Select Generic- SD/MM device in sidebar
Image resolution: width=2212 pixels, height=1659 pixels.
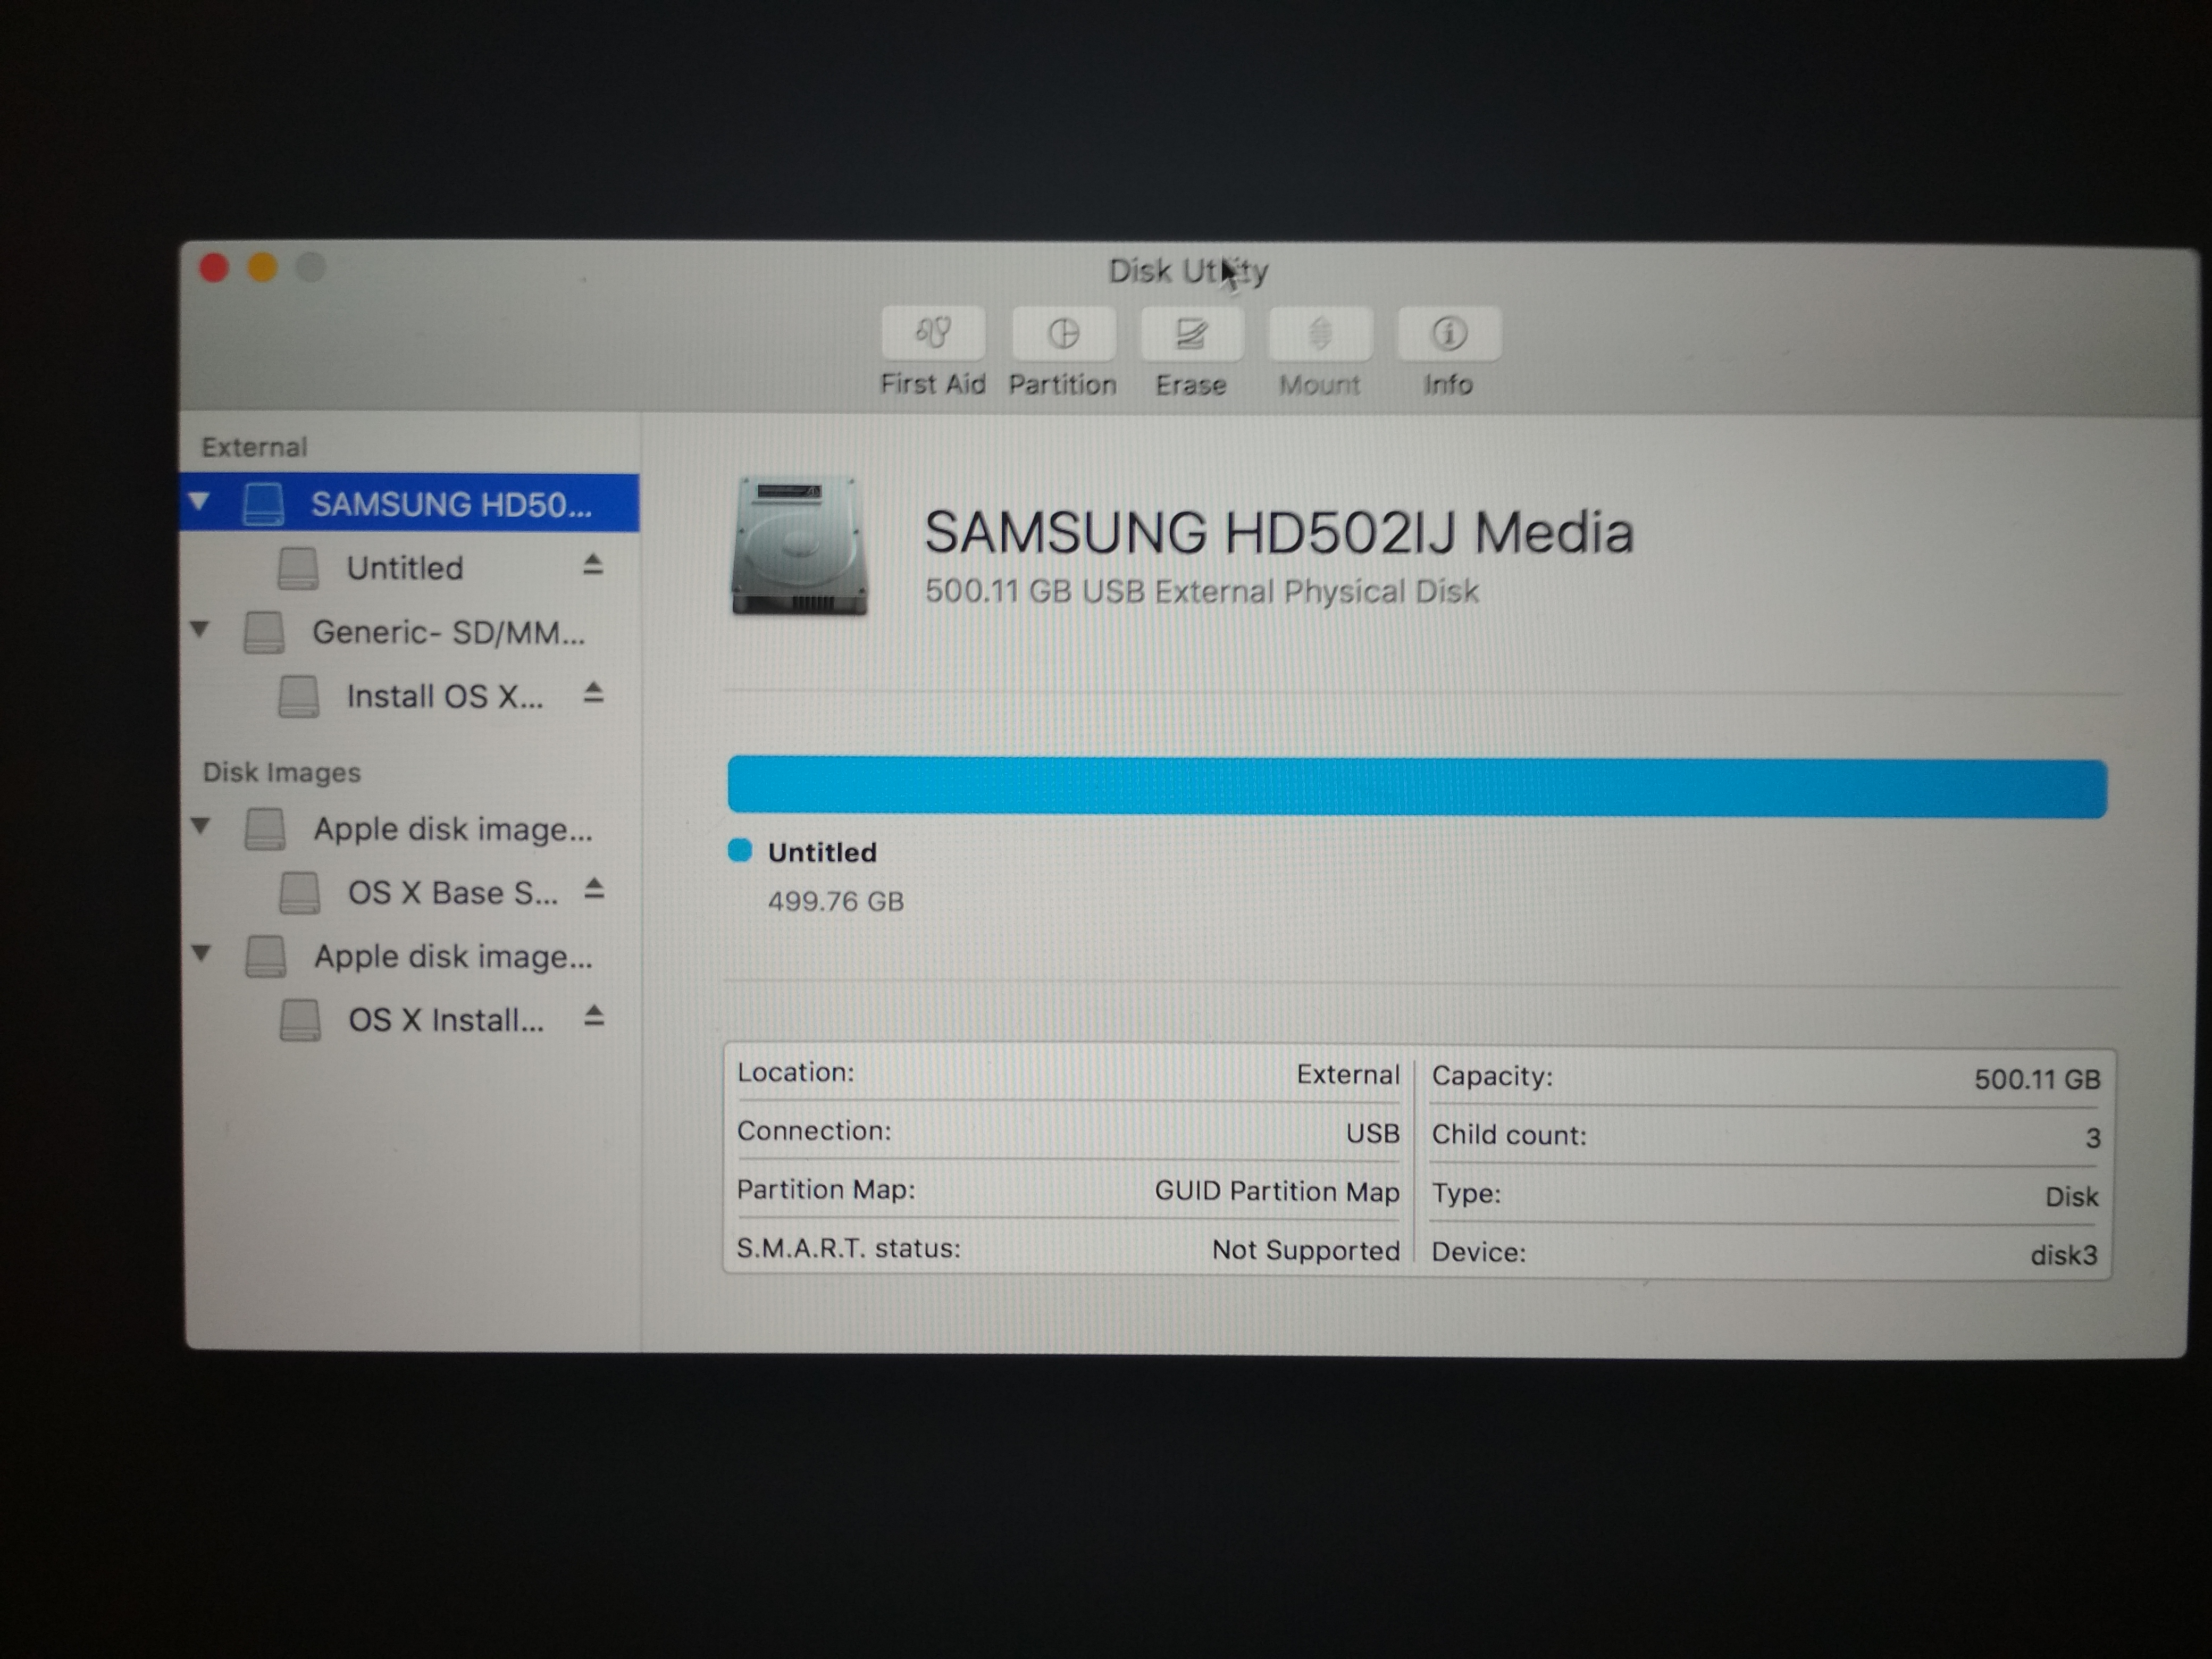coord(447,632)
